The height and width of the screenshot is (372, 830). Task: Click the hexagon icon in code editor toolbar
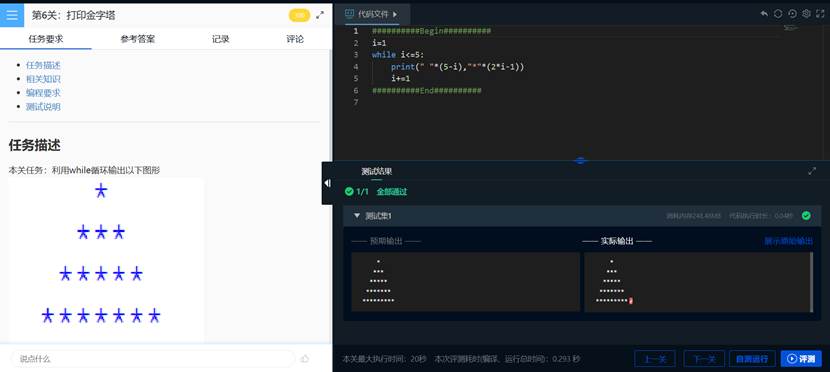tap(778, 14)
